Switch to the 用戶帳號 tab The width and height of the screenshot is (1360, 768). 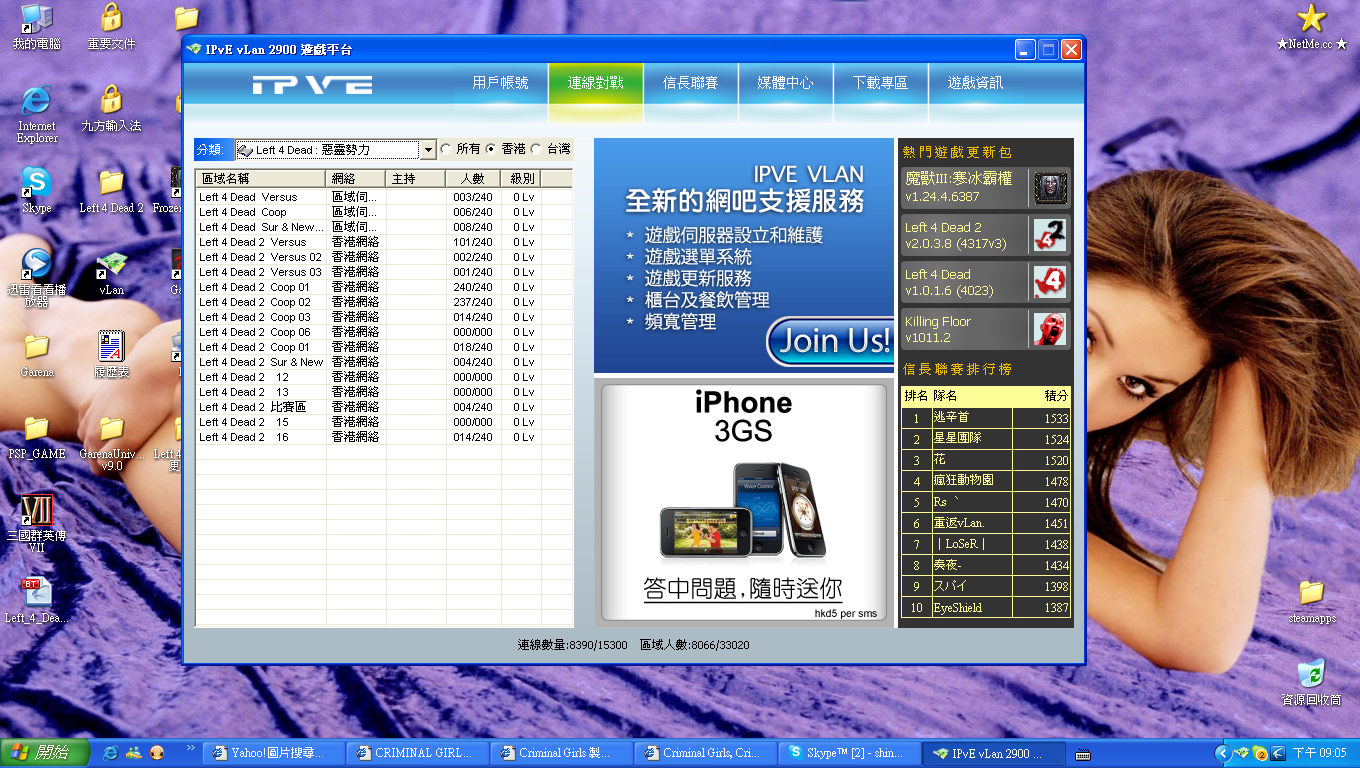pyautogui.click(x=500, y=83)
